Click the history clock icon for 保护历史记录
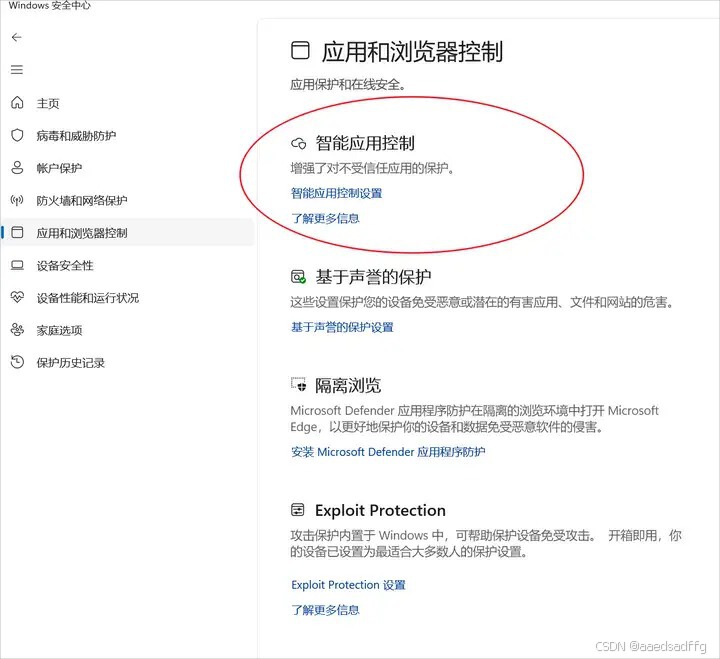The width and height of the screenshot is (720, 659). click(x=17, y=362)
